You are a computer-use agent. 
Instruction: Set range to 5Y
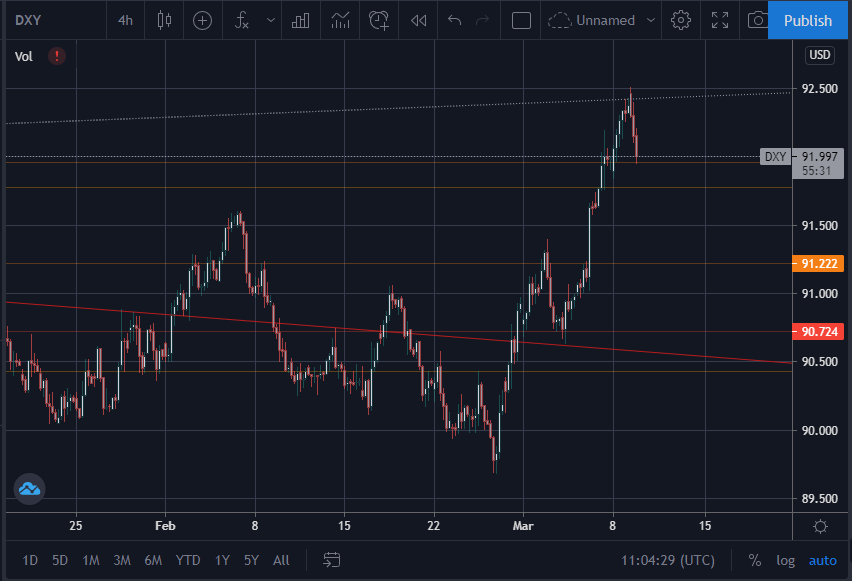[x=251, y=560]
